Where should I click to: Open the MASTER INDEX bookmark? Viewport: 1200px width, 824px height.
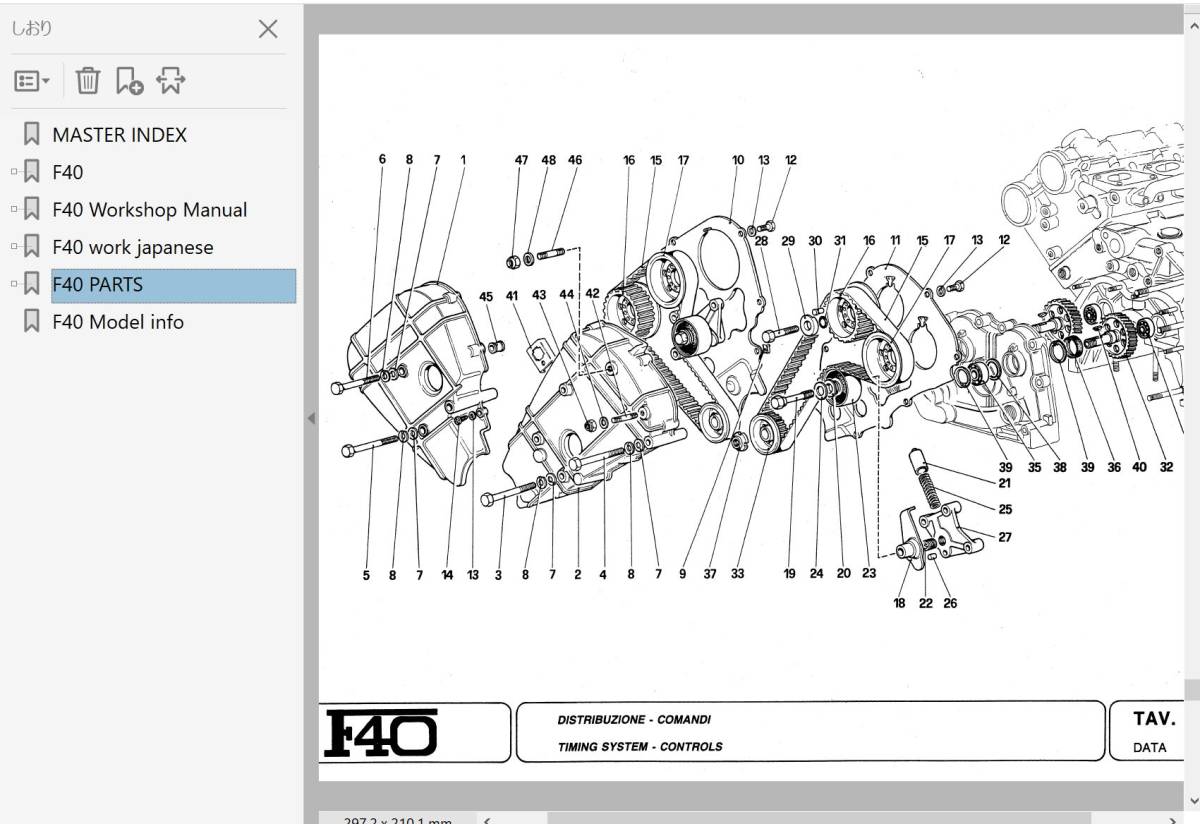click(119, 135)
